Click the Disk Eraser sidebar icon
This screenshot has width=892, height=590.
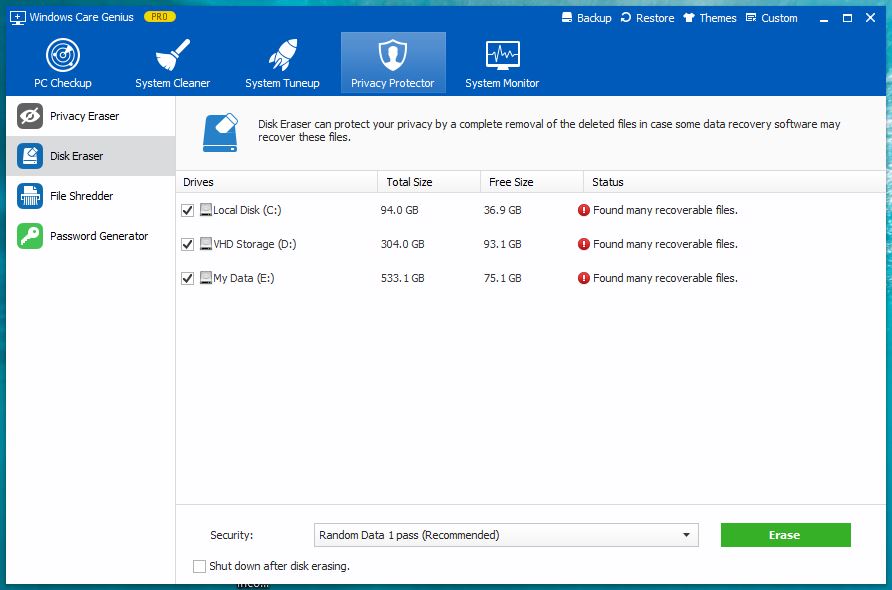[30, 156]
